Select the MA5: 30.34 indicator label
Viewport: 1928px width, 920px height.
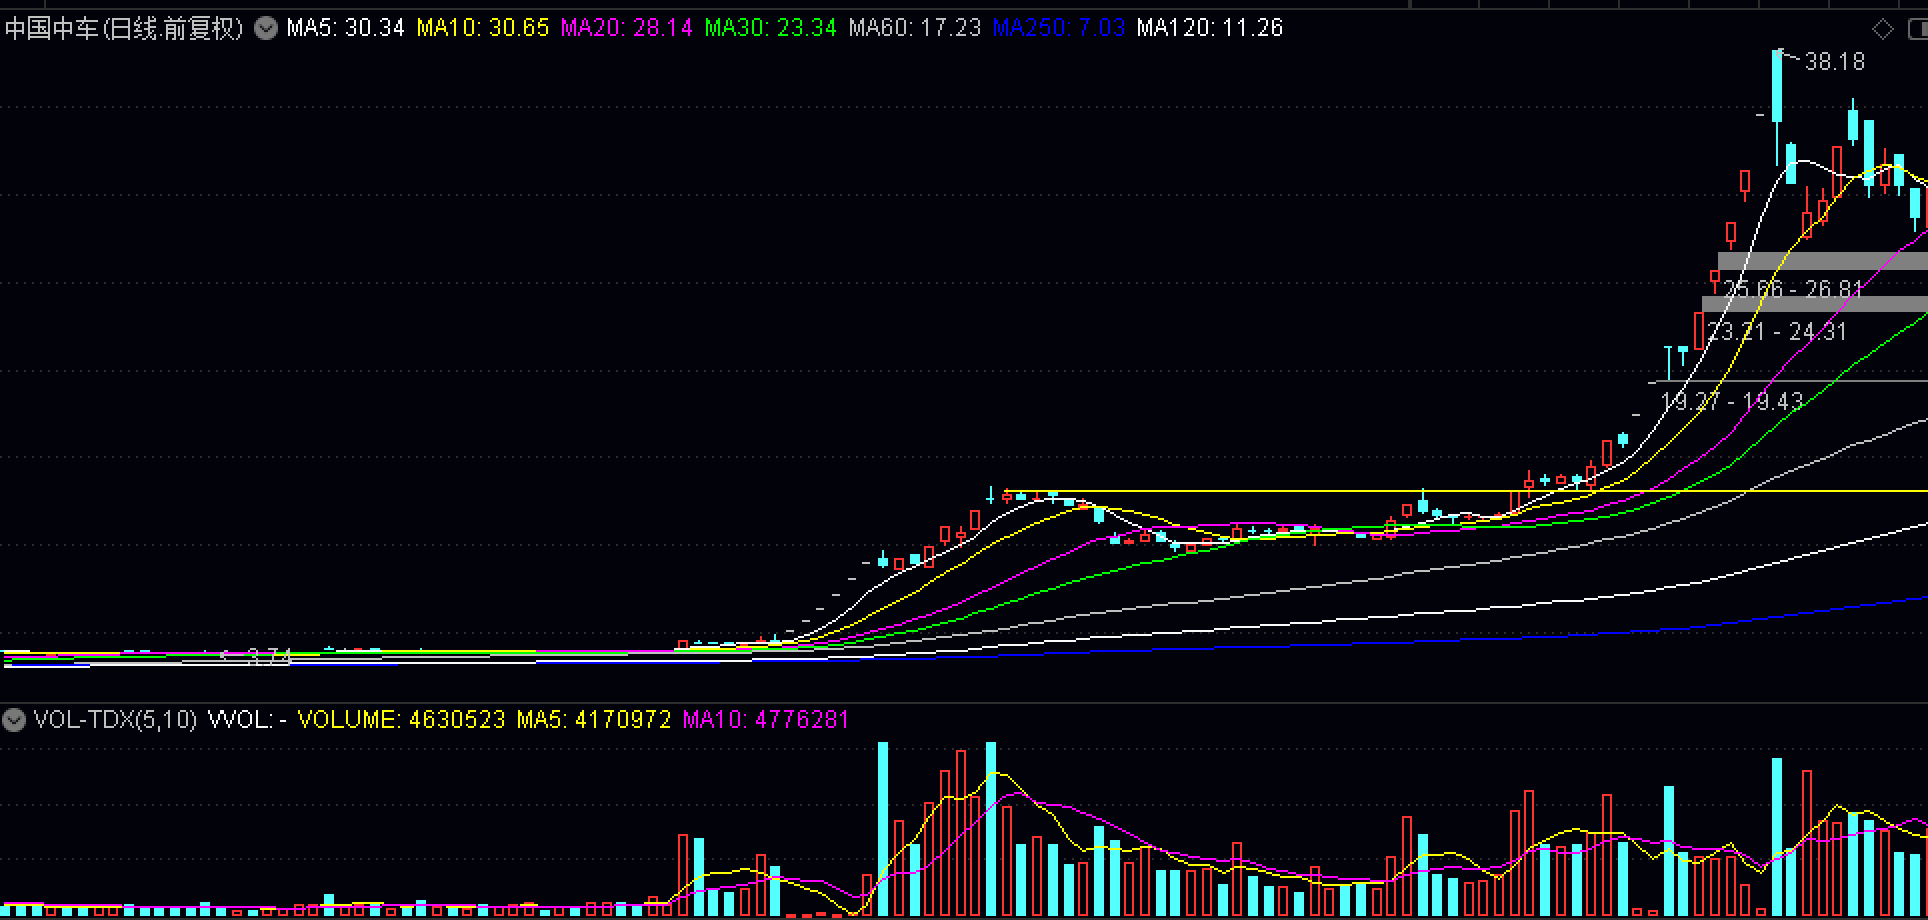point(346,28)
